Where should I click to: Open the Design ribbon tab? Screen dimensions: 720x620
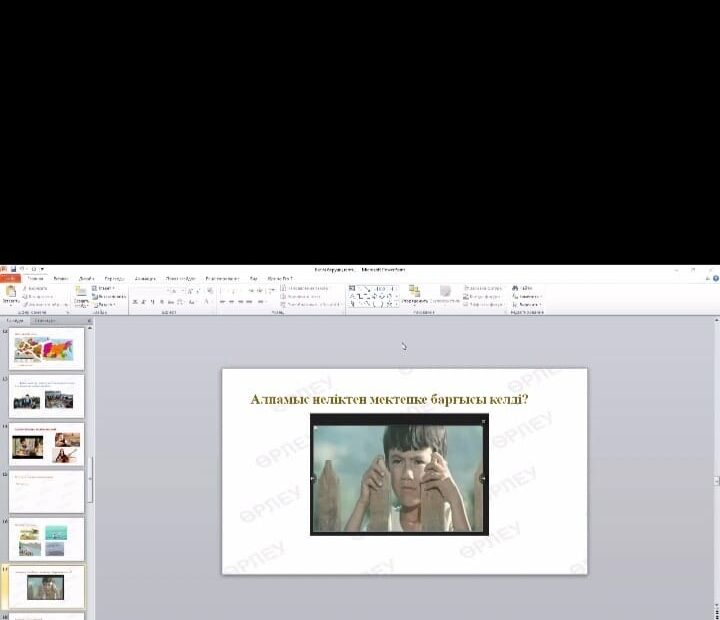point(87,279)
